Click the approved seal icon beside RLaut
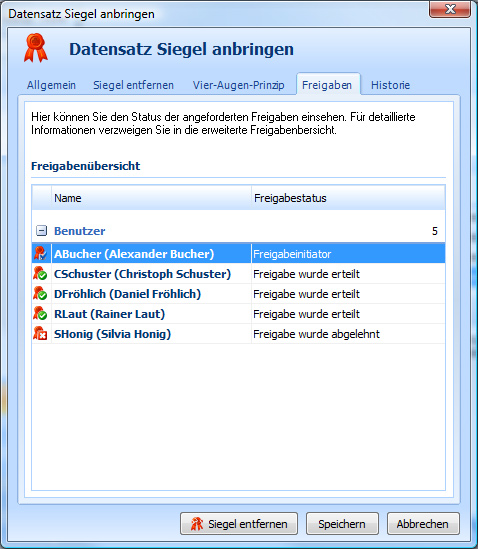 [x=40, y=313]
